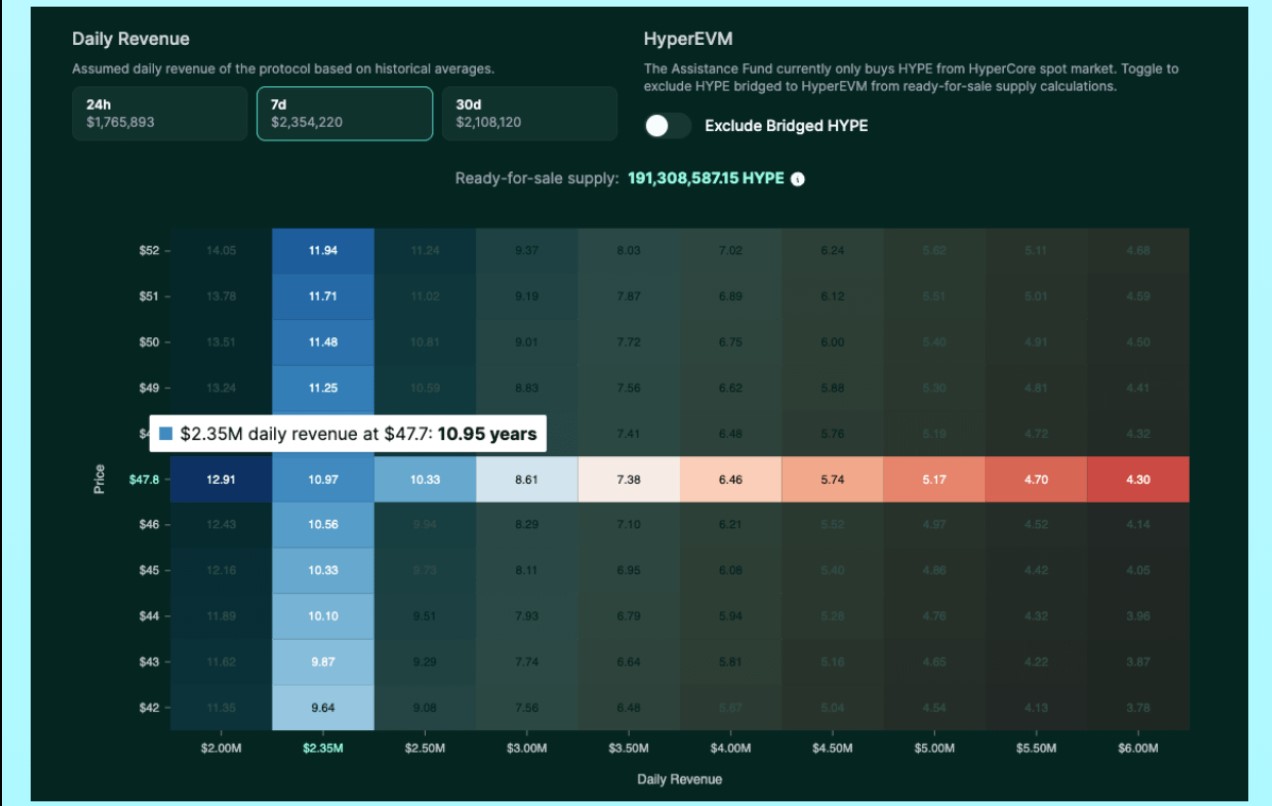This screenshot has height=806, width=1272.
Task: Select the $5.00M revenue axis label
Action: pos(935,748)
